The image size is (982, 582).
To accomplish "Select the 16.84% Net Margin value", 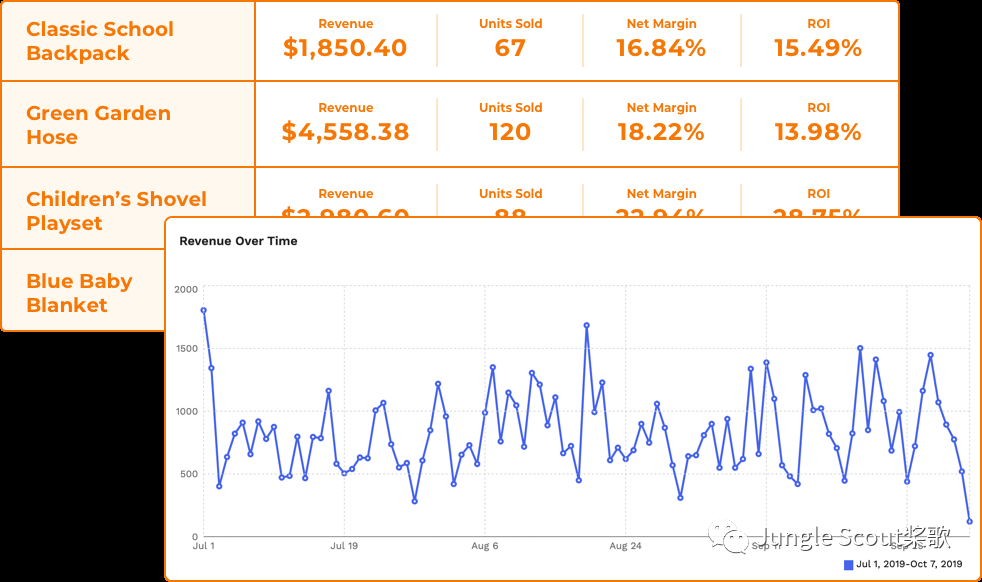I will click(661, 48).
